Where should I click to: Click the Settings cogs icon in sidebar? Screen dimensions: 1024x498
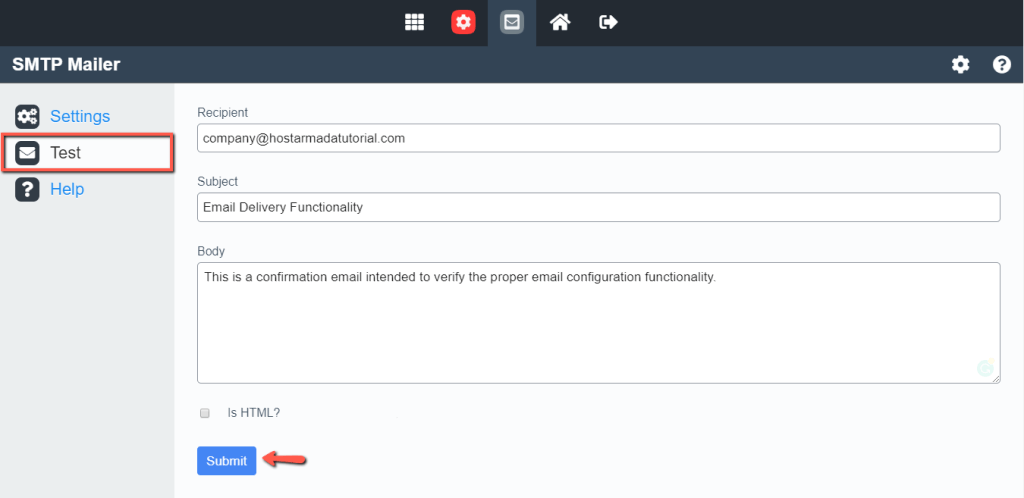(x=27, y=116)
